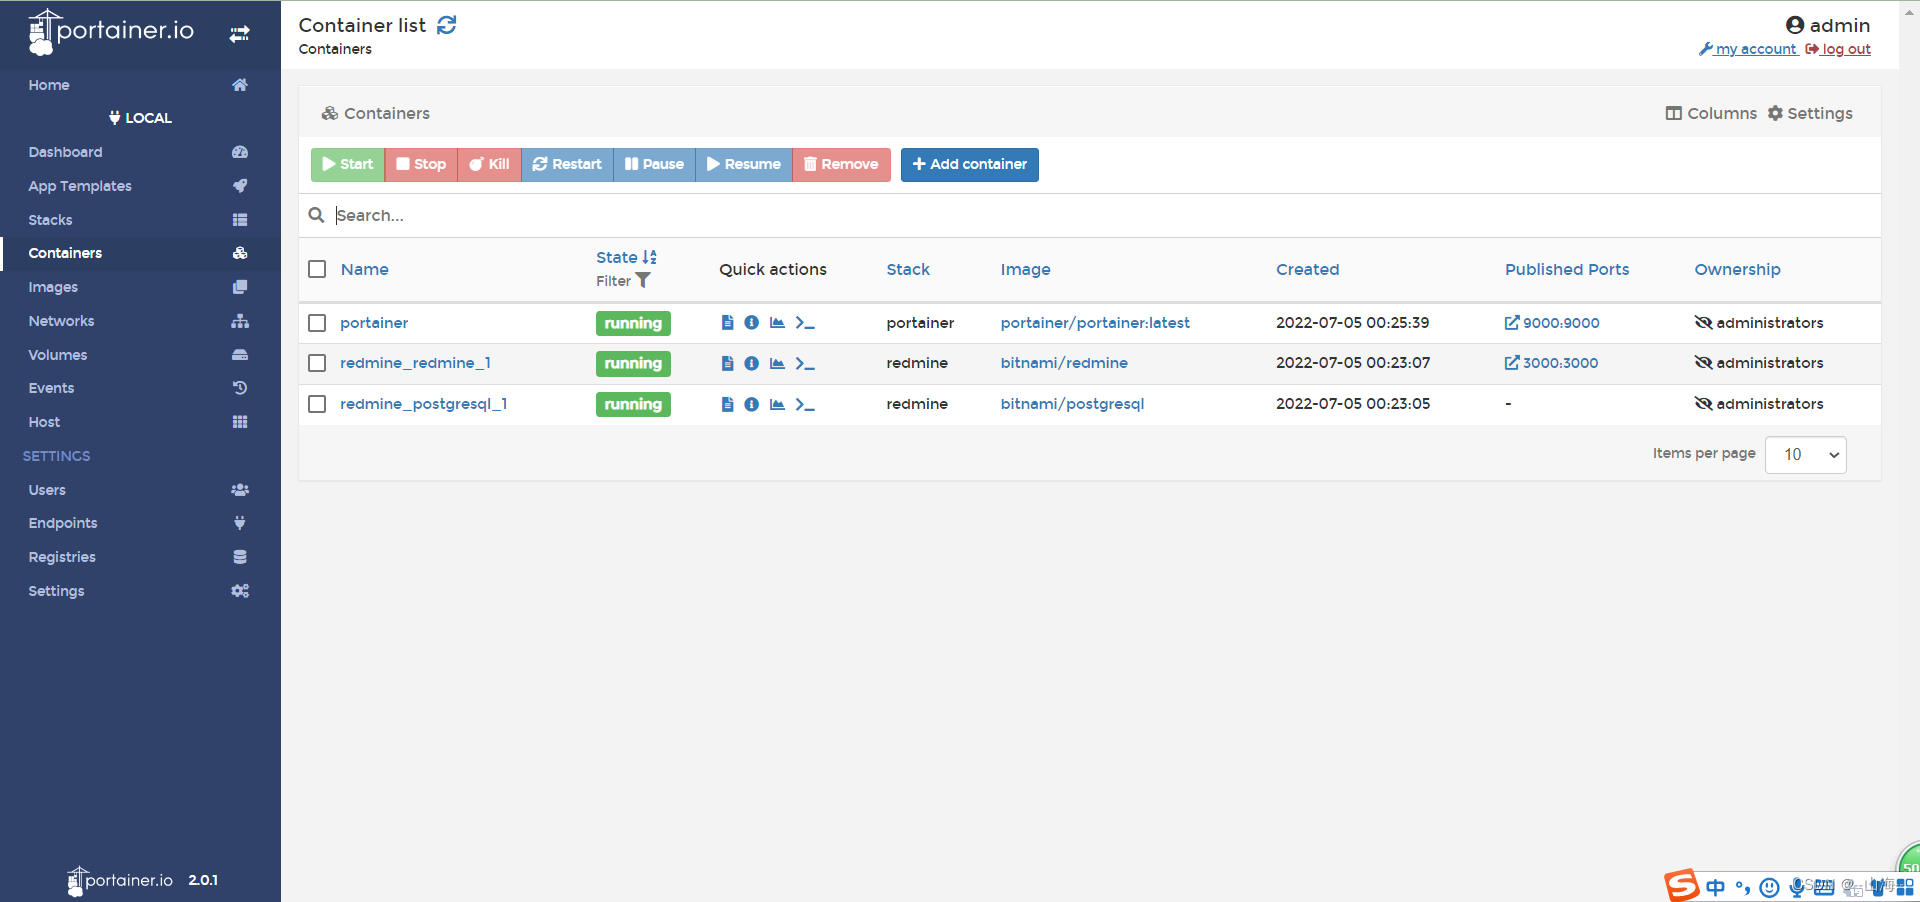Open the Items per page dropdown
Image resolution: width=1920 pixels, height=902 pixels.
tap(1806, 455)
